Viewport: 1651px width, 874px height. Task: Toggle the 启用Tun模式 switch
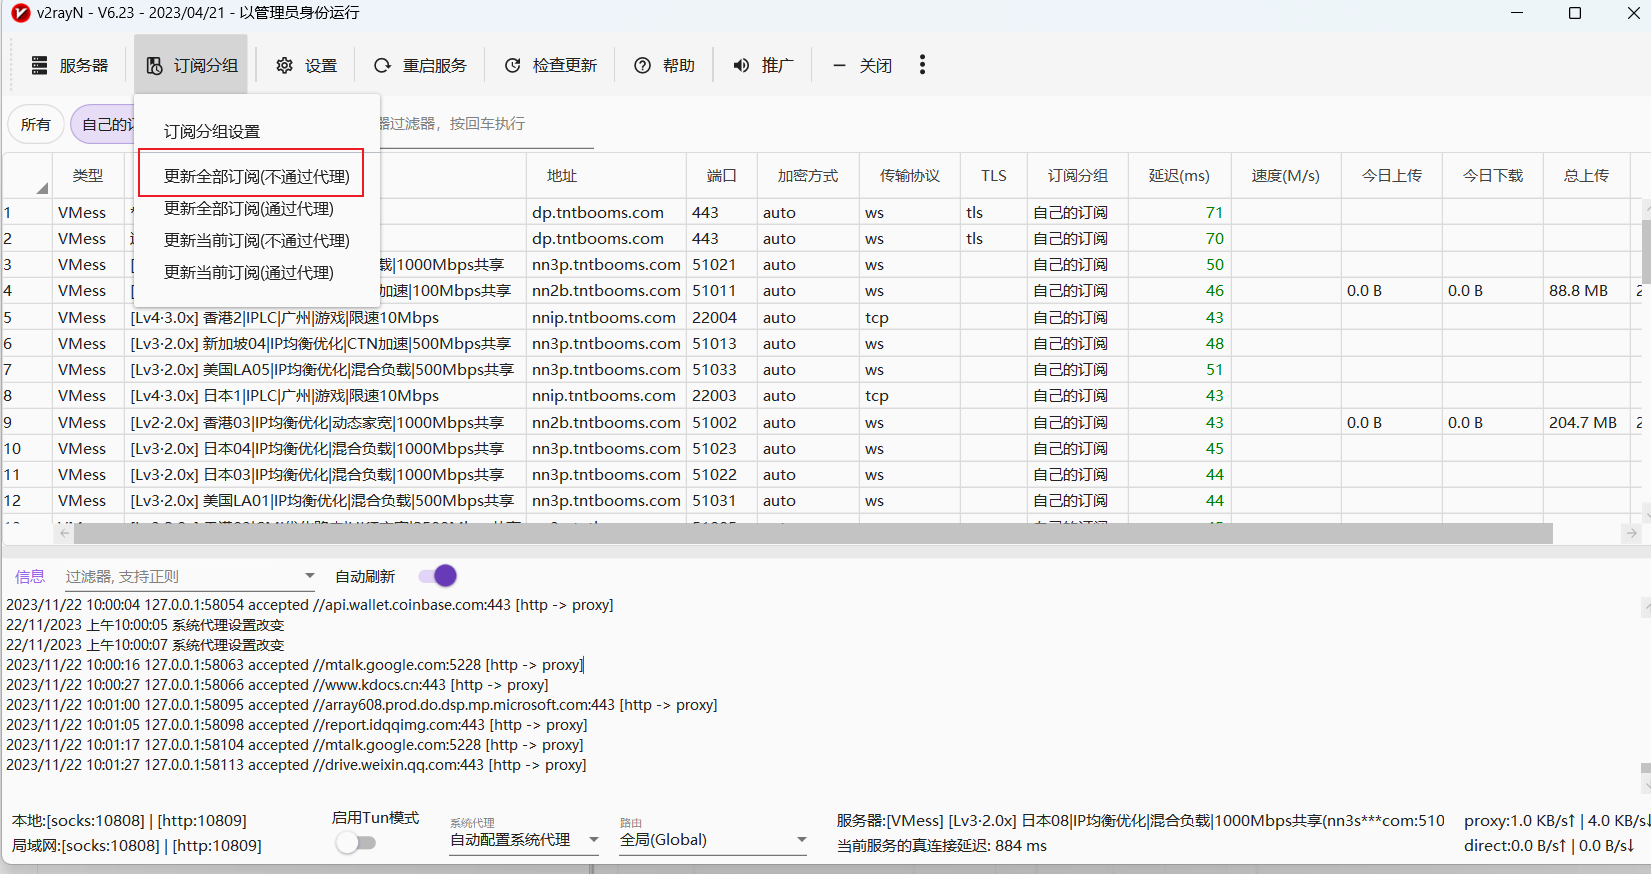[x=356, y=843]
